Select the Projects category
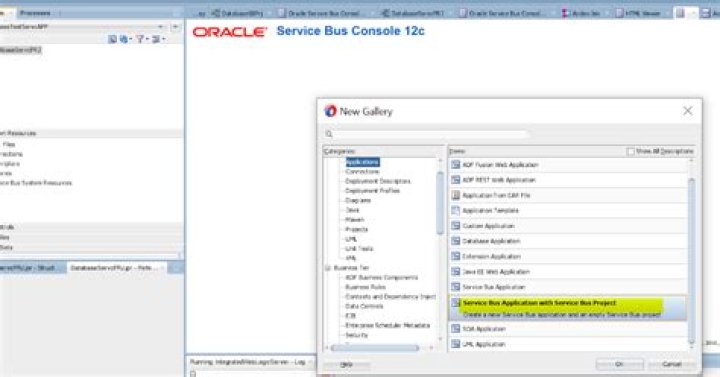This screenshot has width=720, height=377. tap(356, 230)
